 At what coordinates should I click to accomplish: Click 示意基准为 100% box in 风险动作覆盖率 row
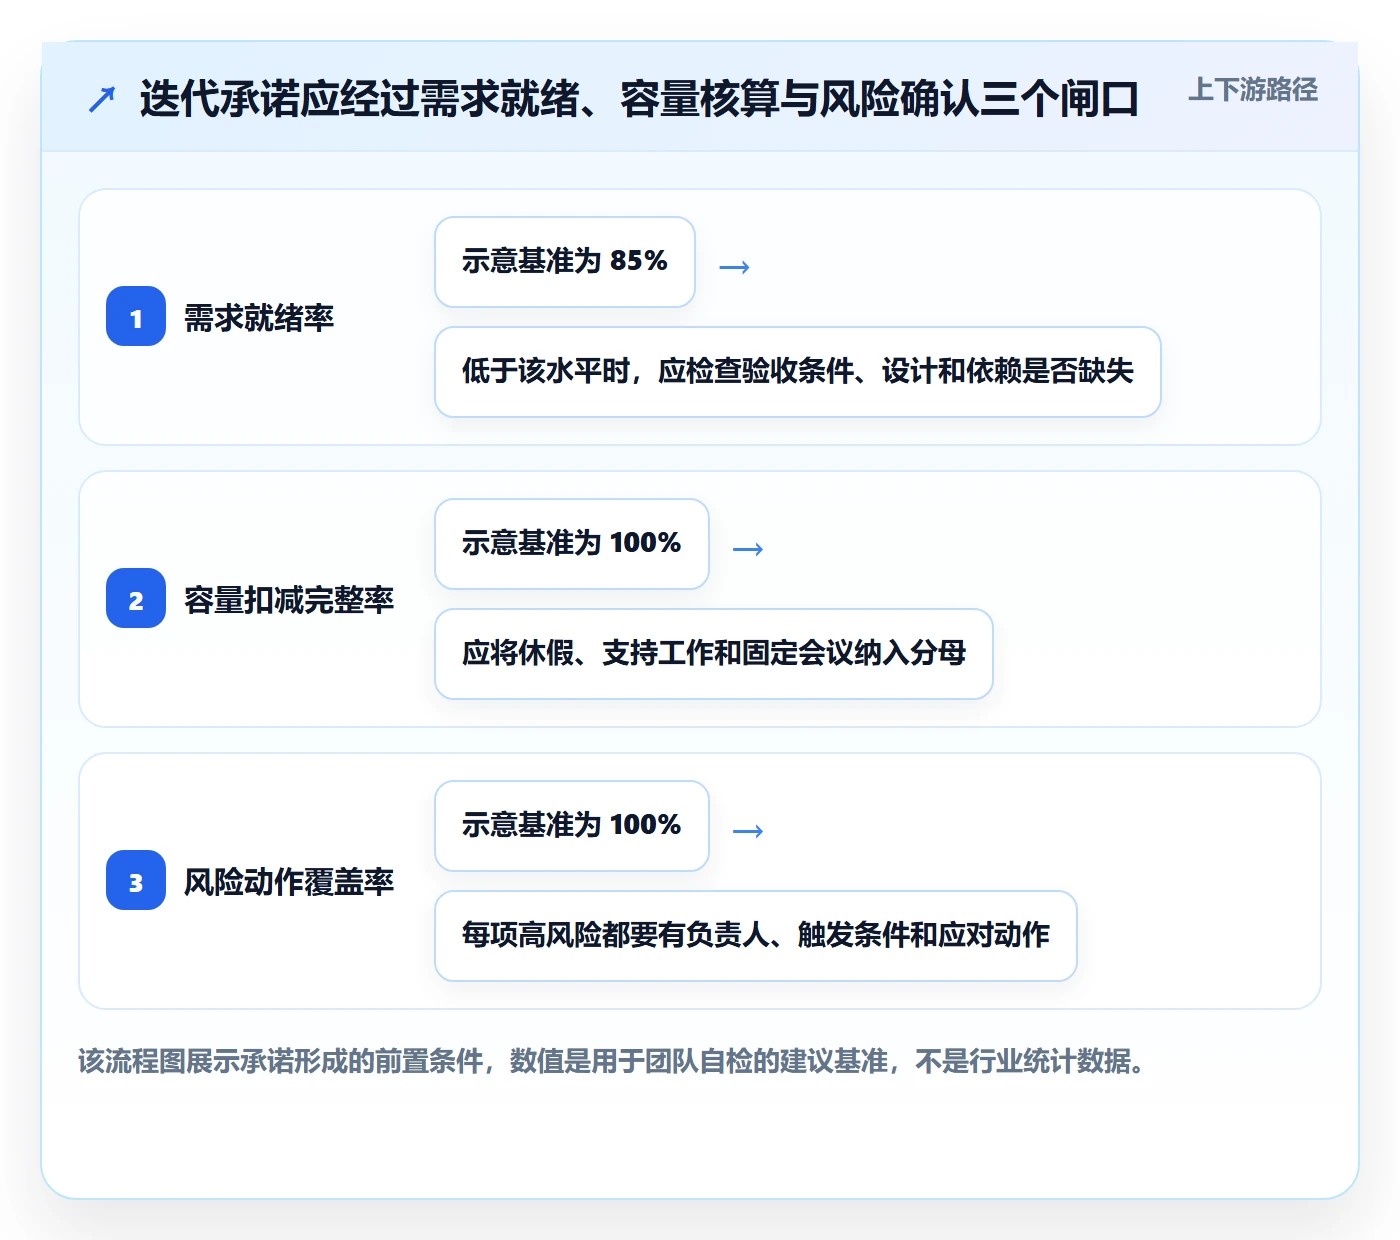(x=572, y=826)
